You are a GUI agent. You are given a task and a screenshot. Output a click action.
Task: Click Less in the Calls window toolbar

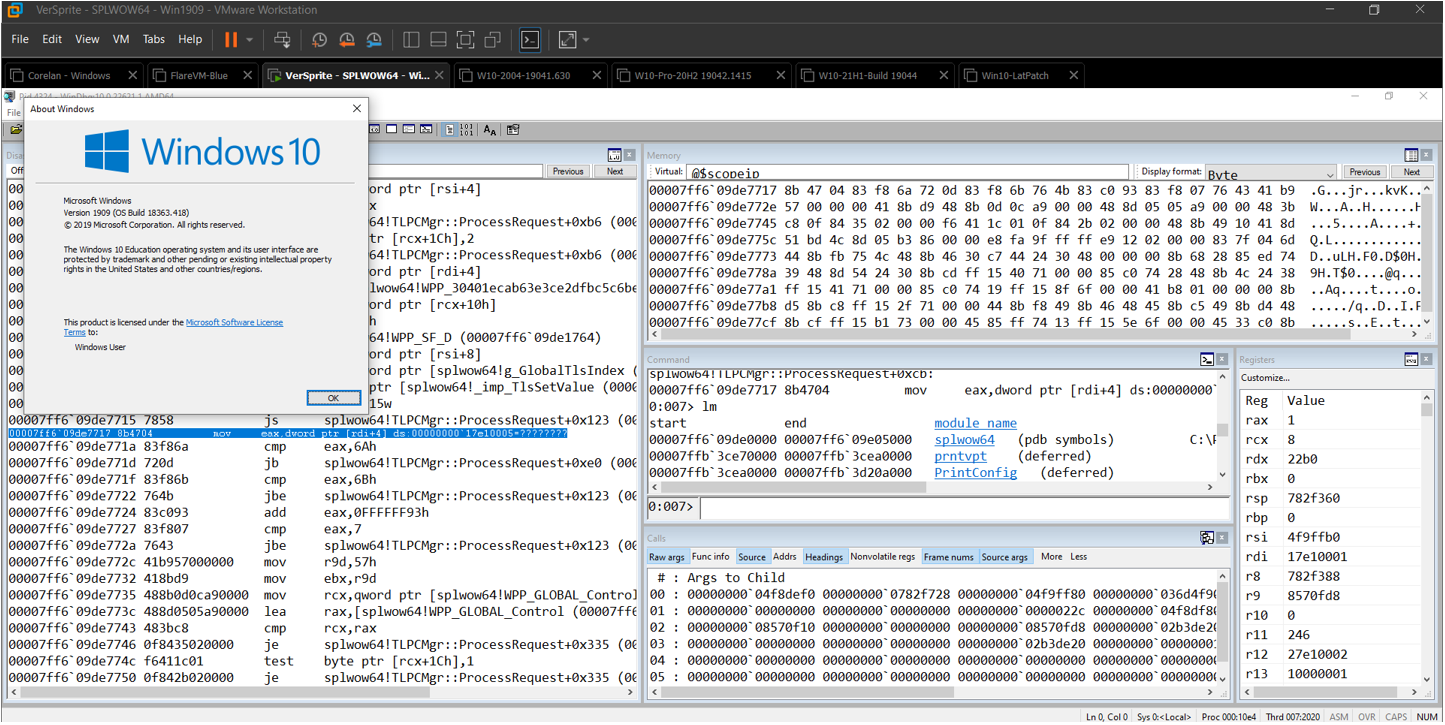click(1079, 557)
